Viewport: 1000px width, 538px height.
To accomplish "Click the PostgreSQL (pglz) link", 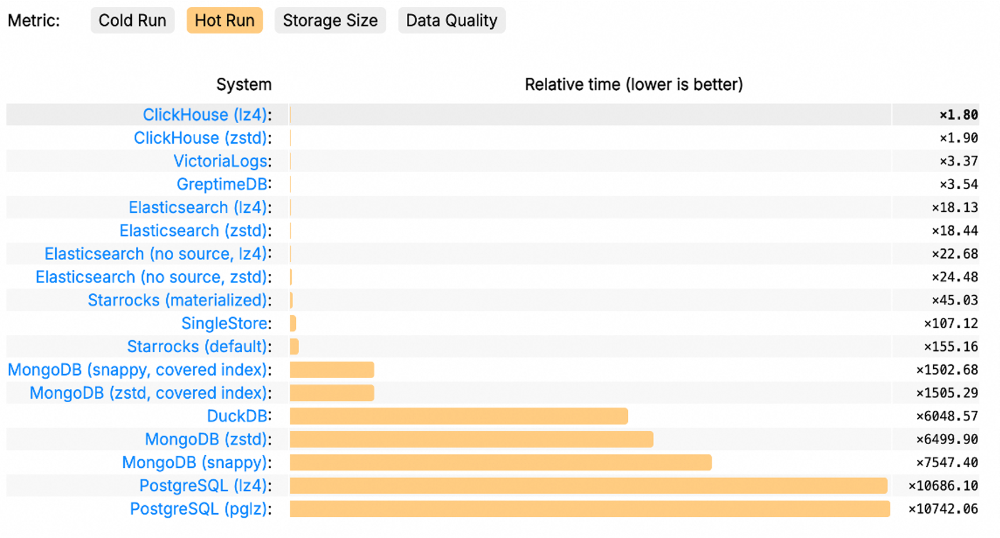I will (199, 509).
